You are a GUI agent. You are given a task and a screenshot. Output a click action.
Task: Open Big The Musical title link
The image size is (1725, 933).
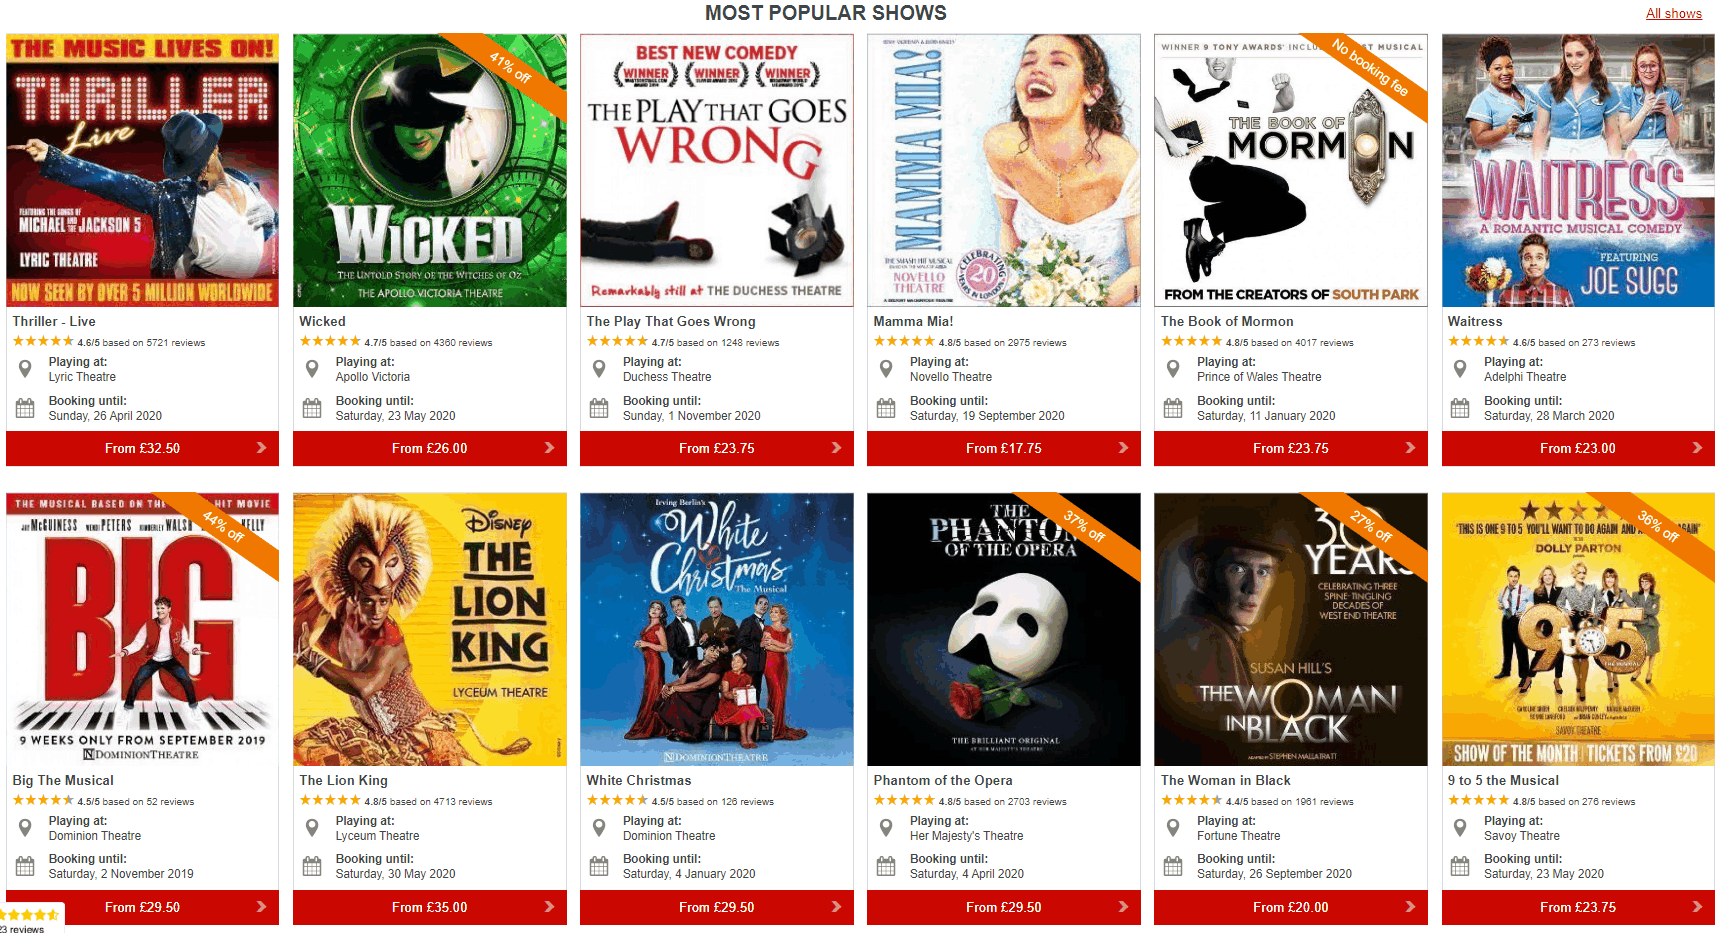tap(63, 780)
